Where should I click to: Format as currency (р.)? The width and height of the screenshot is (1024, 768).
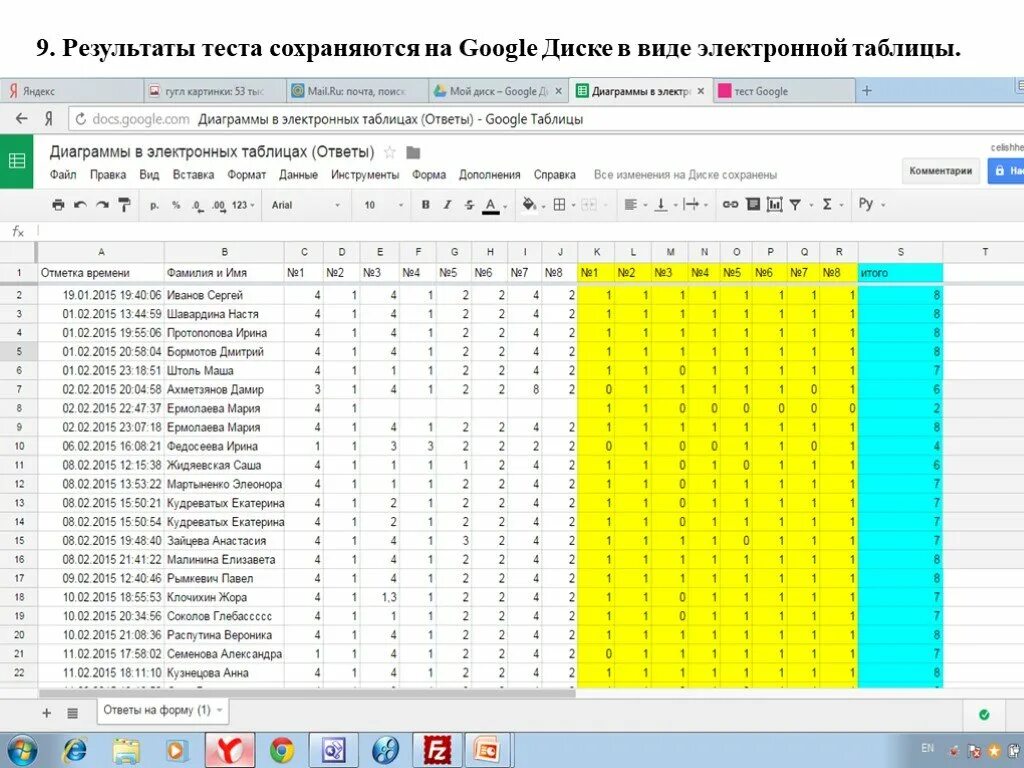click(154, 205)
